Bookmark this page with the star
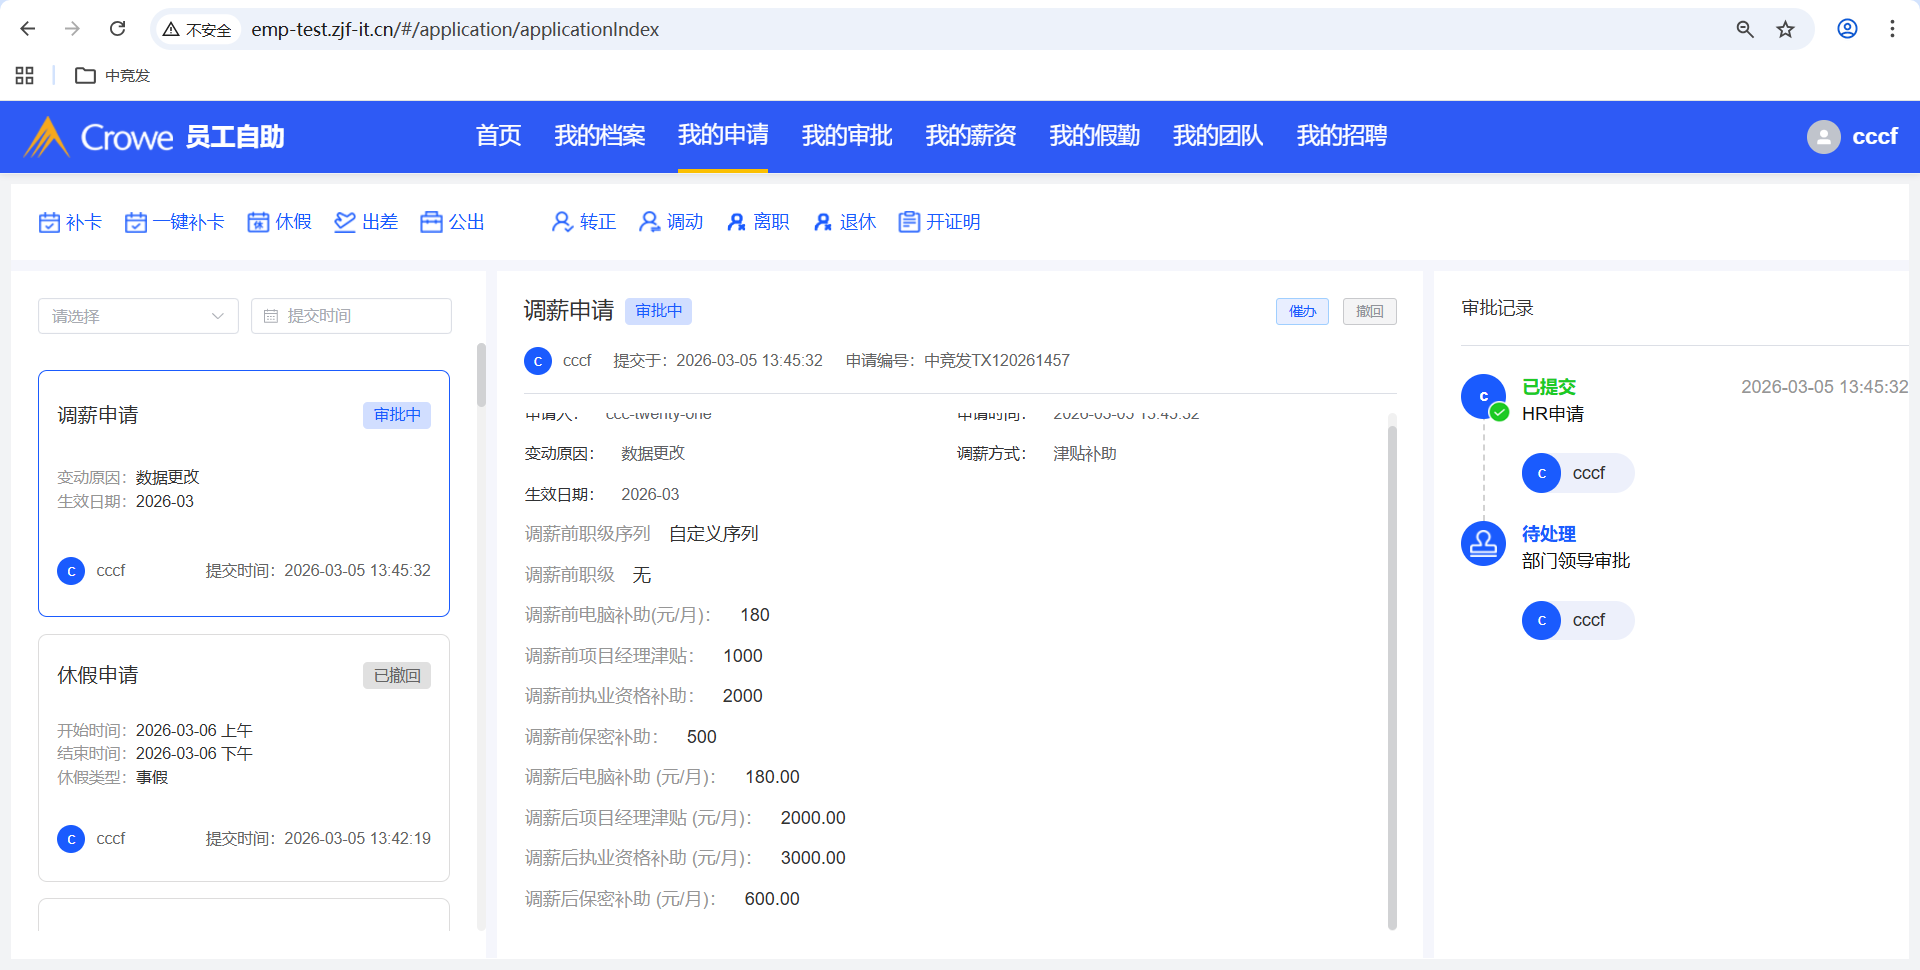 tap(1785, 29)
